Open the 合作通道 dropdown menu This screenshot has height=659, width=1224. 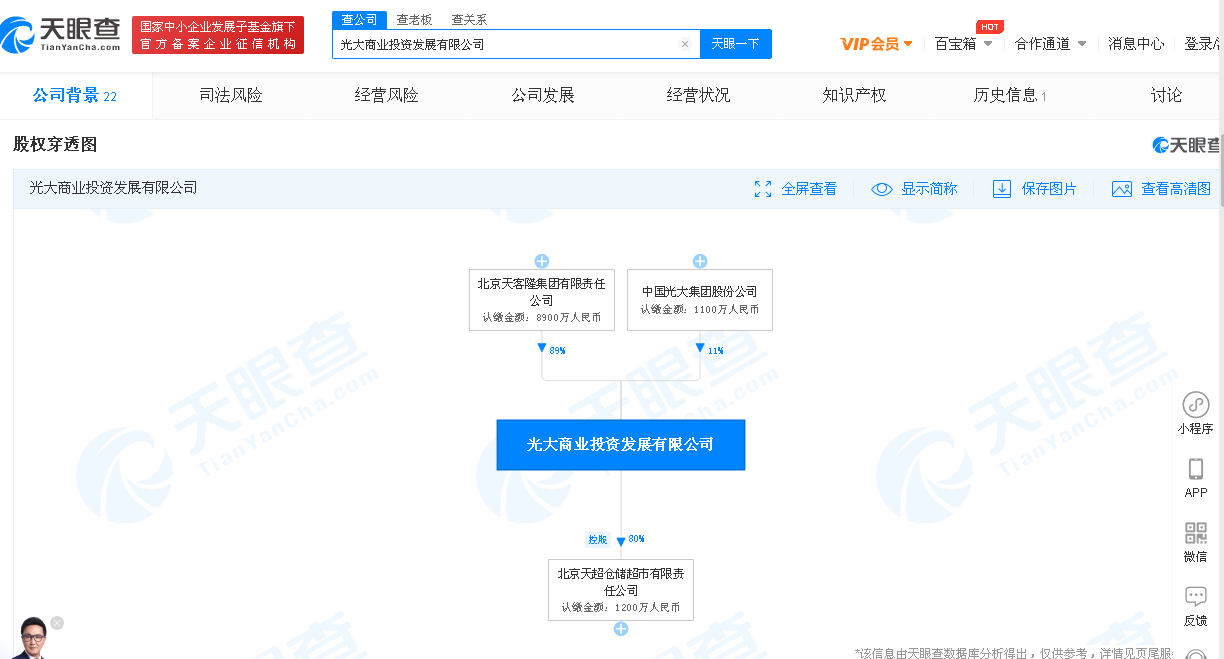[x=1050, y=44]
